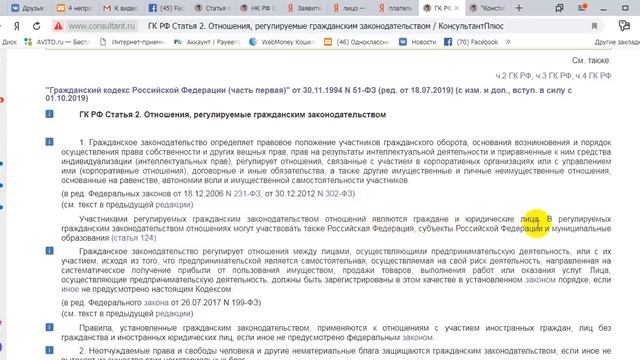
Task: Switch to the (45) Facebook tab
Action: click(x=166, y=8)
